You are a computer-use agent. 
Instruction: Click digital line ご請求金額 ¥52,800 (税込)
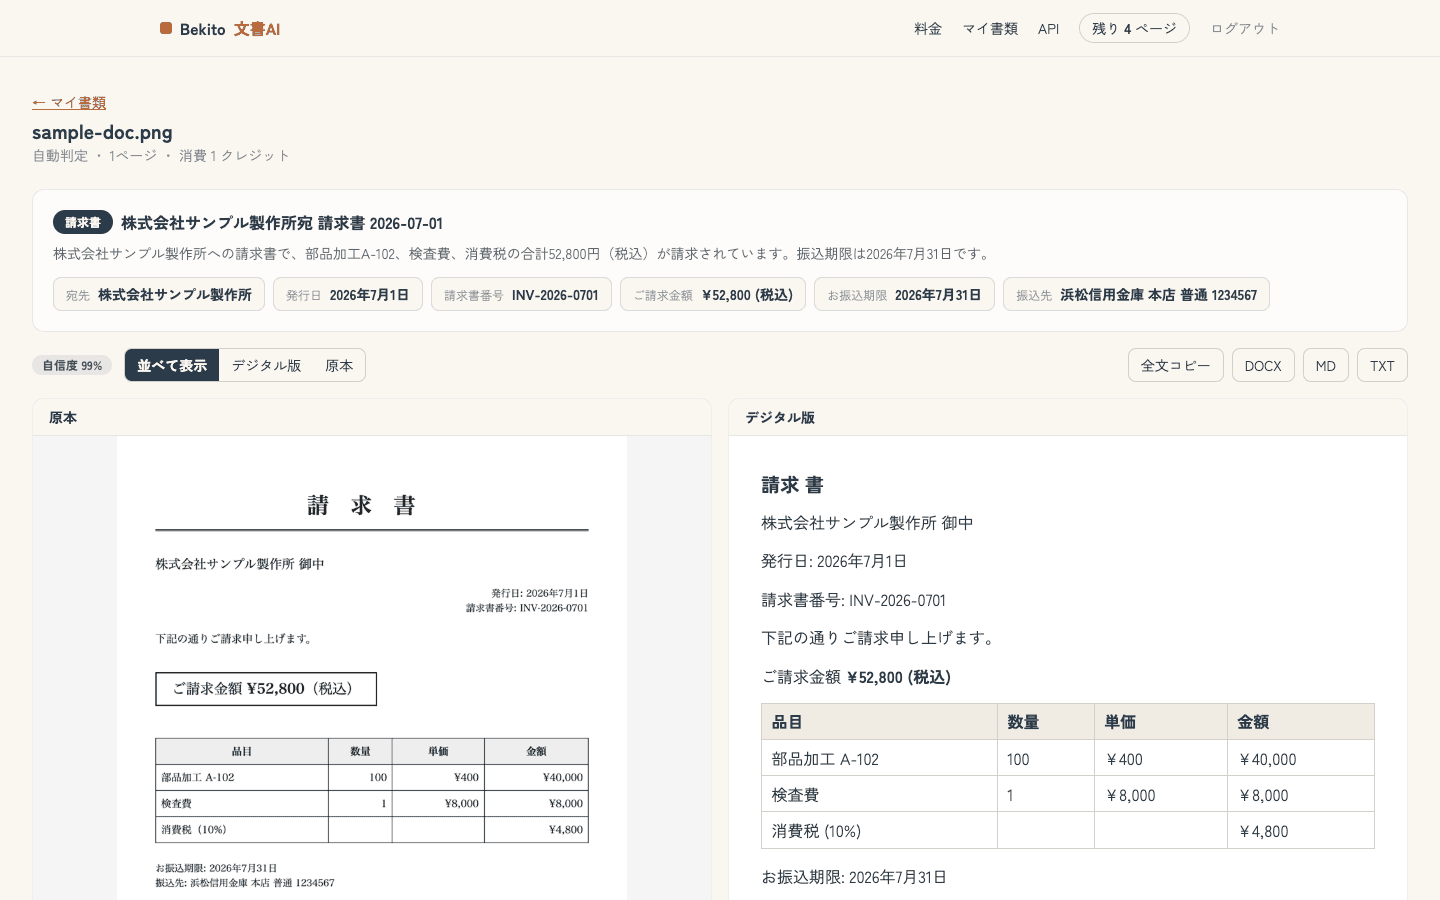point(856,677)
